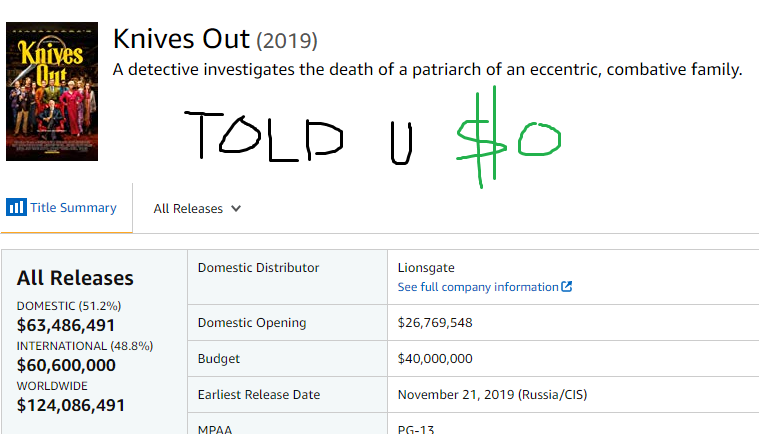This screenshot has width=759, height=434.
Task: Click the bar chart icon beside Title Summary
Action: click(16, 207)
